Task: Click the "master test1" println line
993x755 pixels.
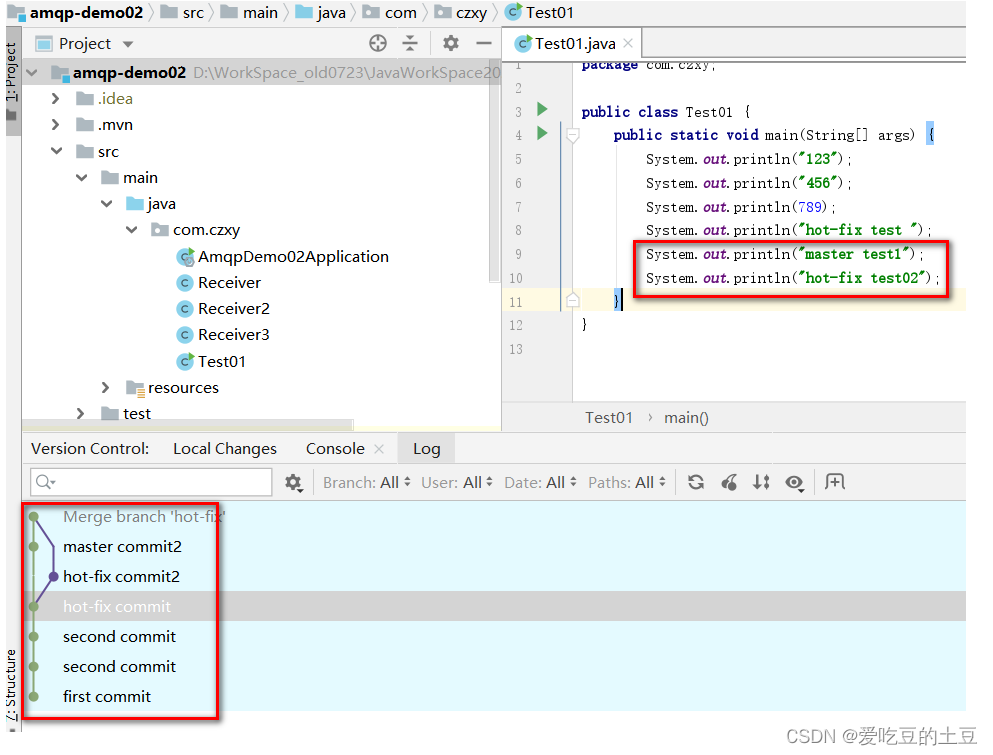Action: tap(785, 254)
